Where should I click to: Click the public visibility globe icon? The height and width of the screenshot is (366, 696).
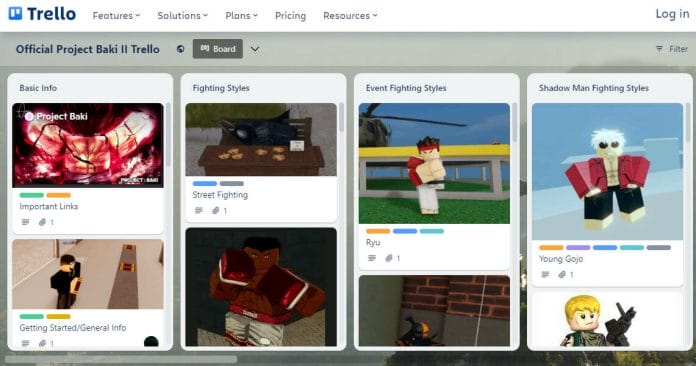pos(180,49)
